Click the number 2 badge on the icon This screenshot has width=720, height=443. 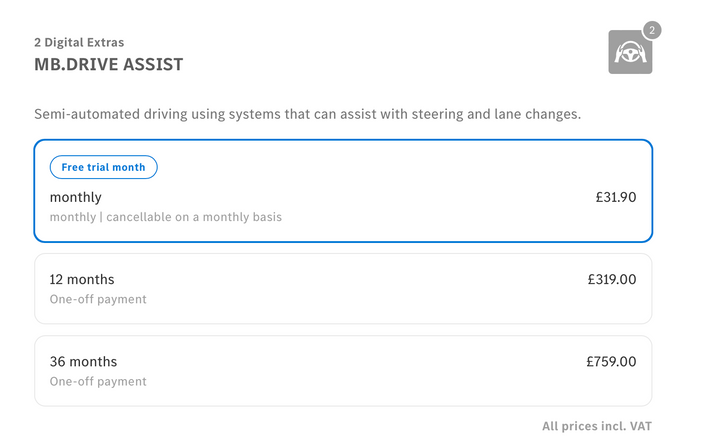click(x=651, y=30)
